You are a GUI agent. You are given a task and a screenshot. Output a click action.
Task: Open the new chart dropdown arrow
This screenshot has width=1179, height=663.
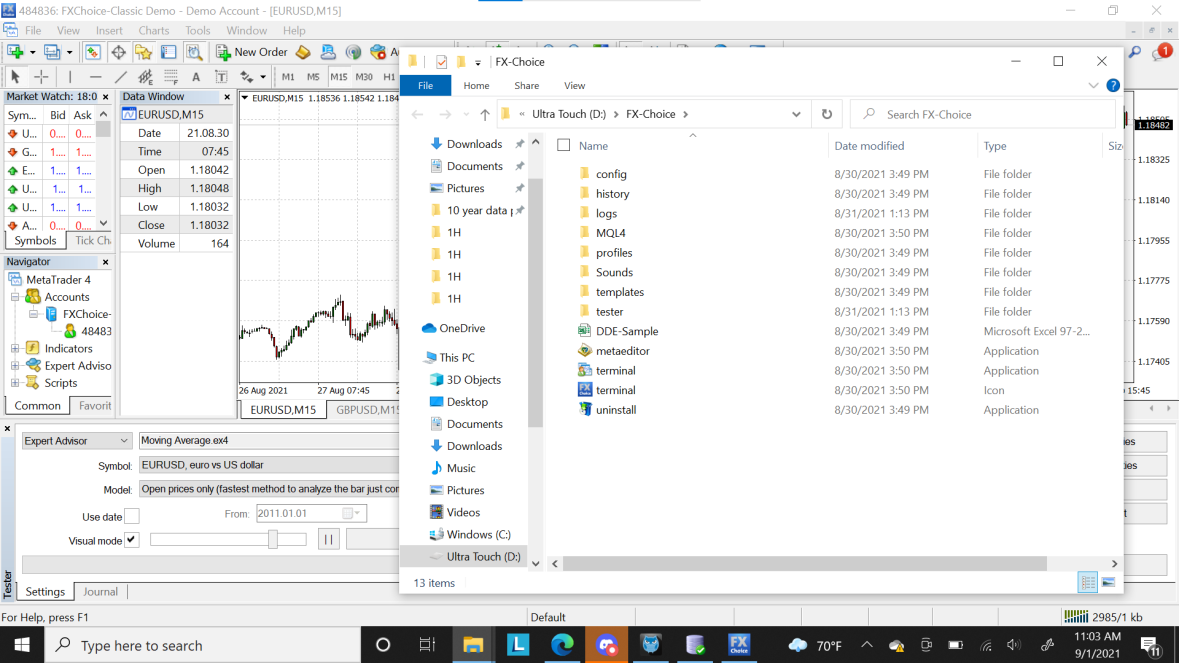tap(32, 53)
